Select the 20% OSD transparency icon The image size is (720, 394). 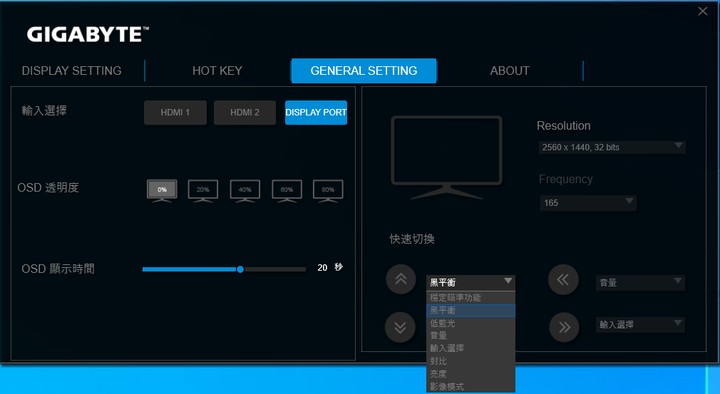click(x=203, y=191)
